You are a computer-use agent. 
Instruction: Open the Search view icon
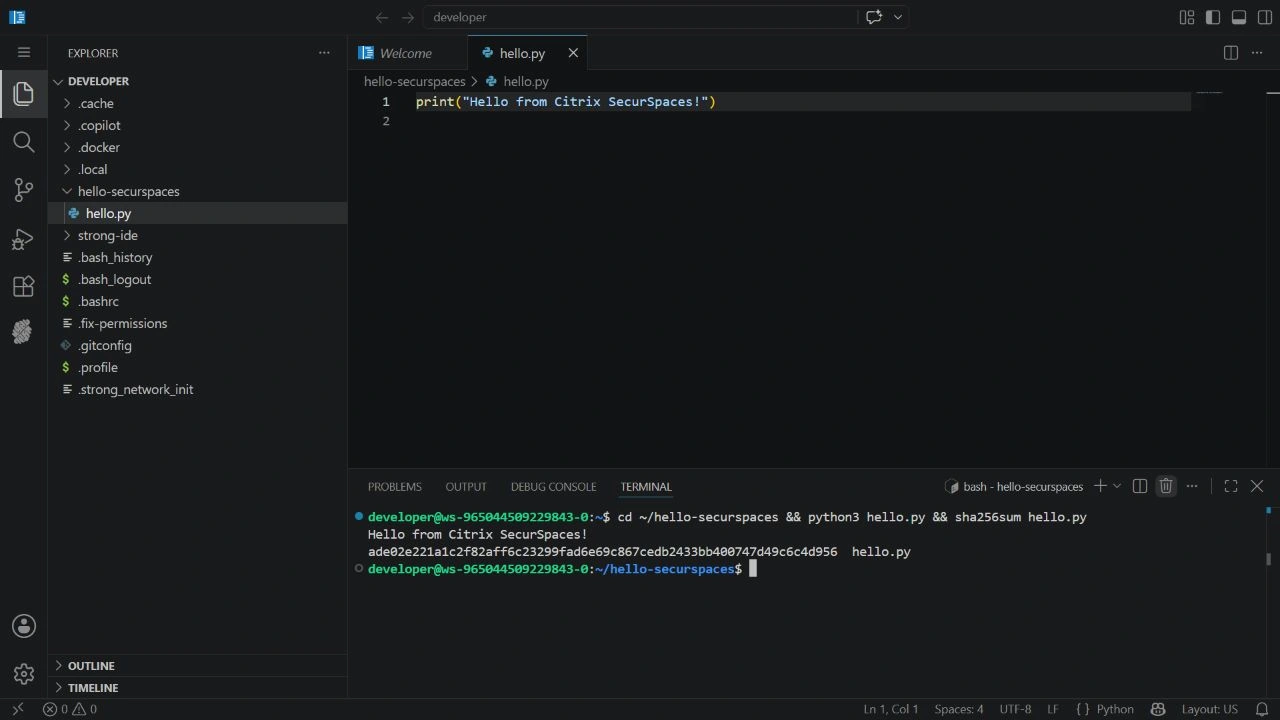click(x=24, y=142)
